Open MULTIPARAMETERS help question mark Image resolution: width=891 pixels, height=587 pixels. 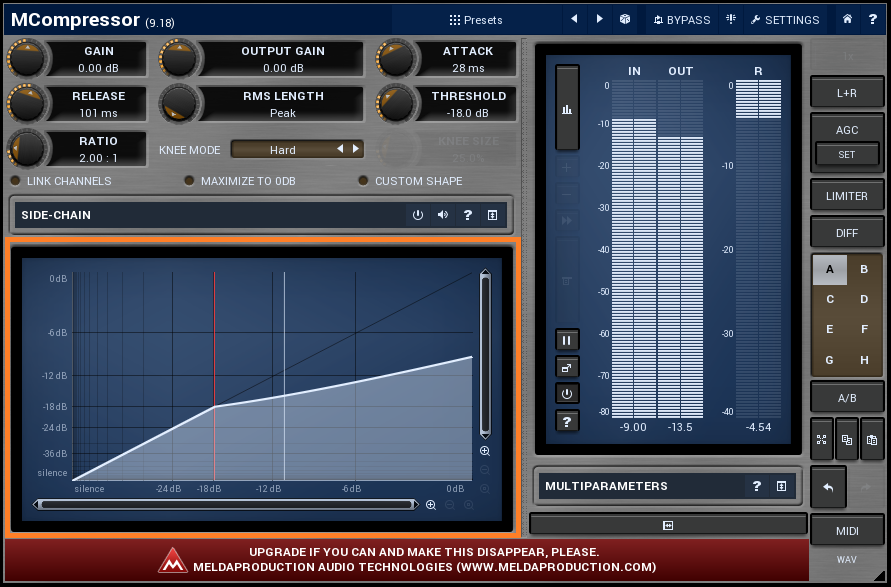coord(756,486)
